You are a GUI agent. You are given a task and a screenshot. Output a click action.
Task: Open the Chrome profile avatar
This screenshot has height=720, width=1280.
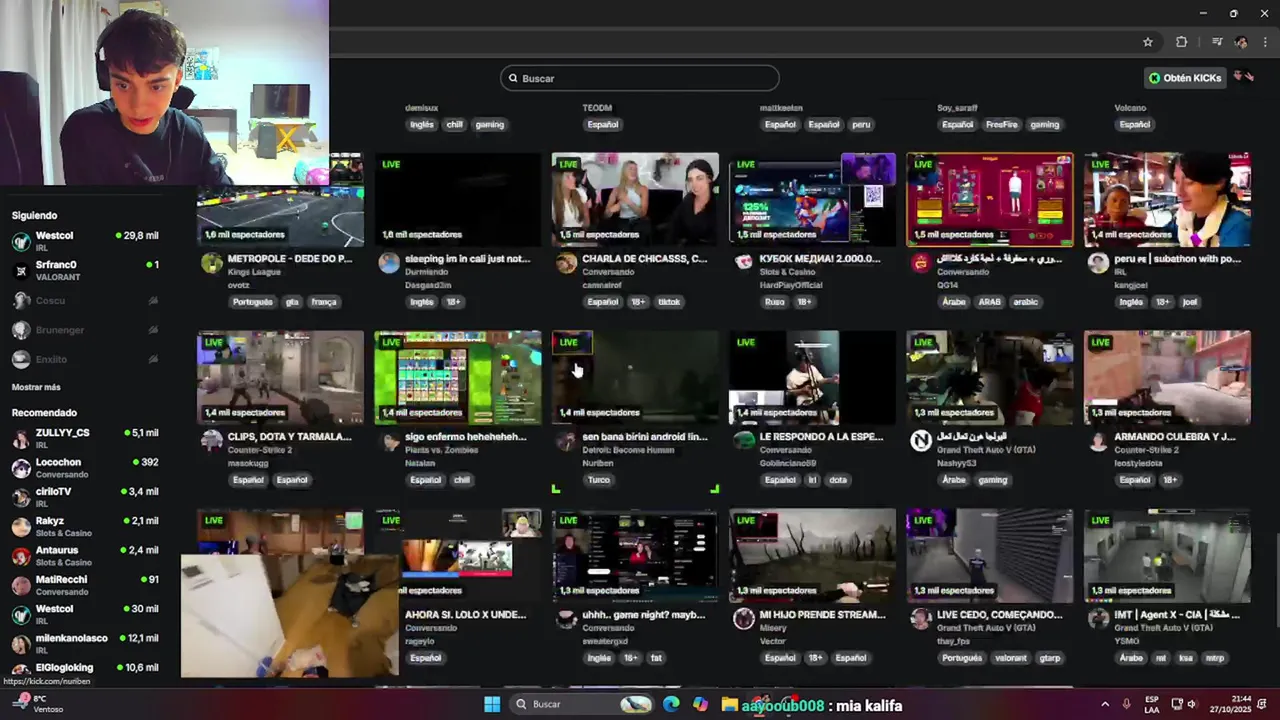click(x=1241, y=42)
